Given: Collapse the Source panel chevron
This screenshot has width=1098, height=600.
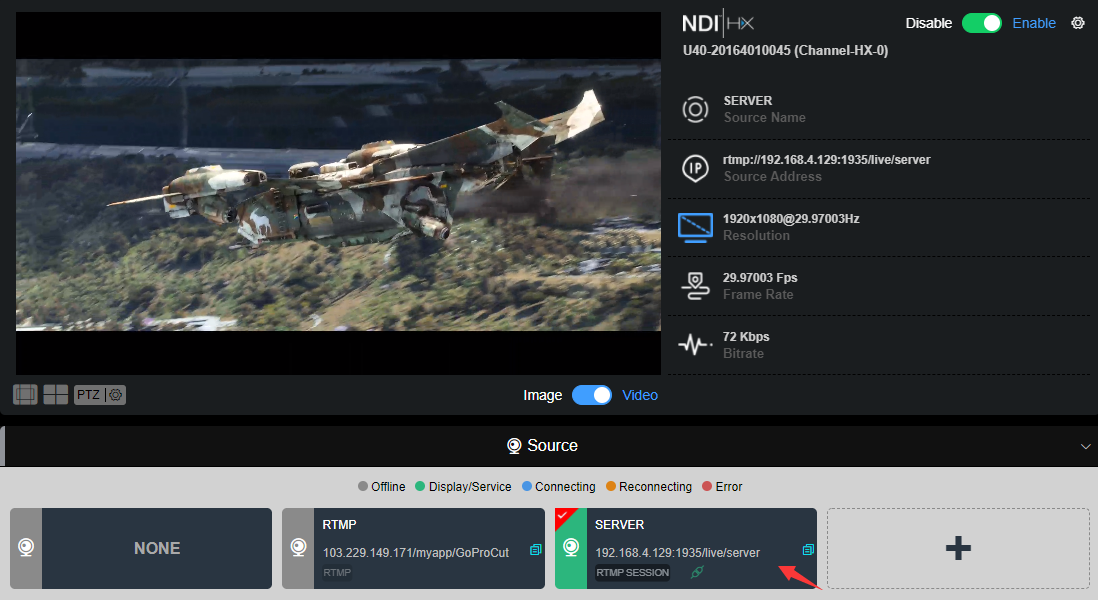Looking at the screenshot, I should (x=1085, y=447).
